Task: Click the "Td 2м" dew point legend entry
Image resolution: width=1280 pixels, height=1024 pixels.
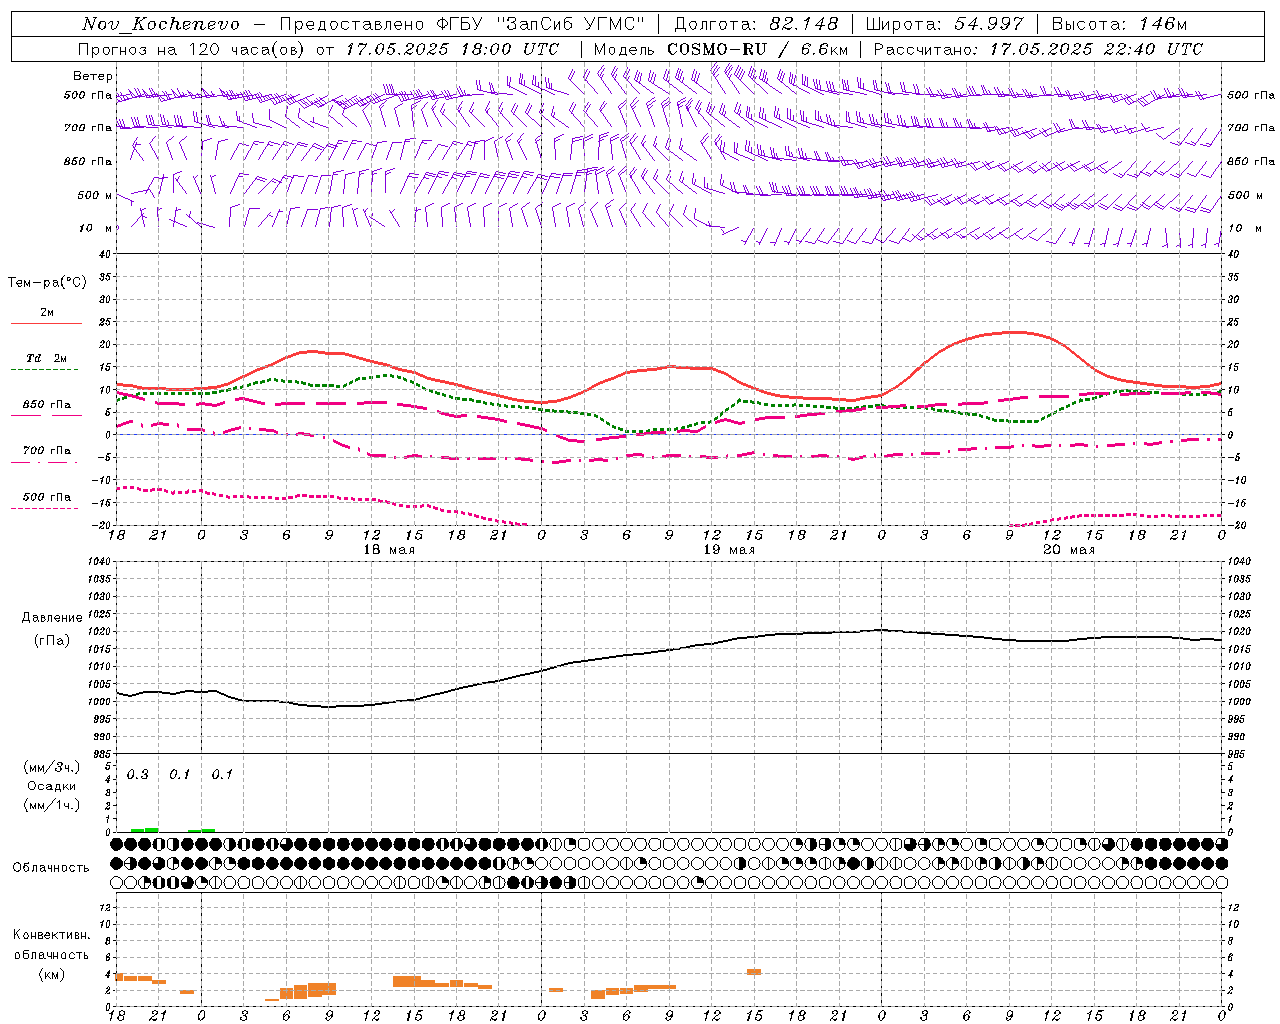Action: tap(47, 358)
